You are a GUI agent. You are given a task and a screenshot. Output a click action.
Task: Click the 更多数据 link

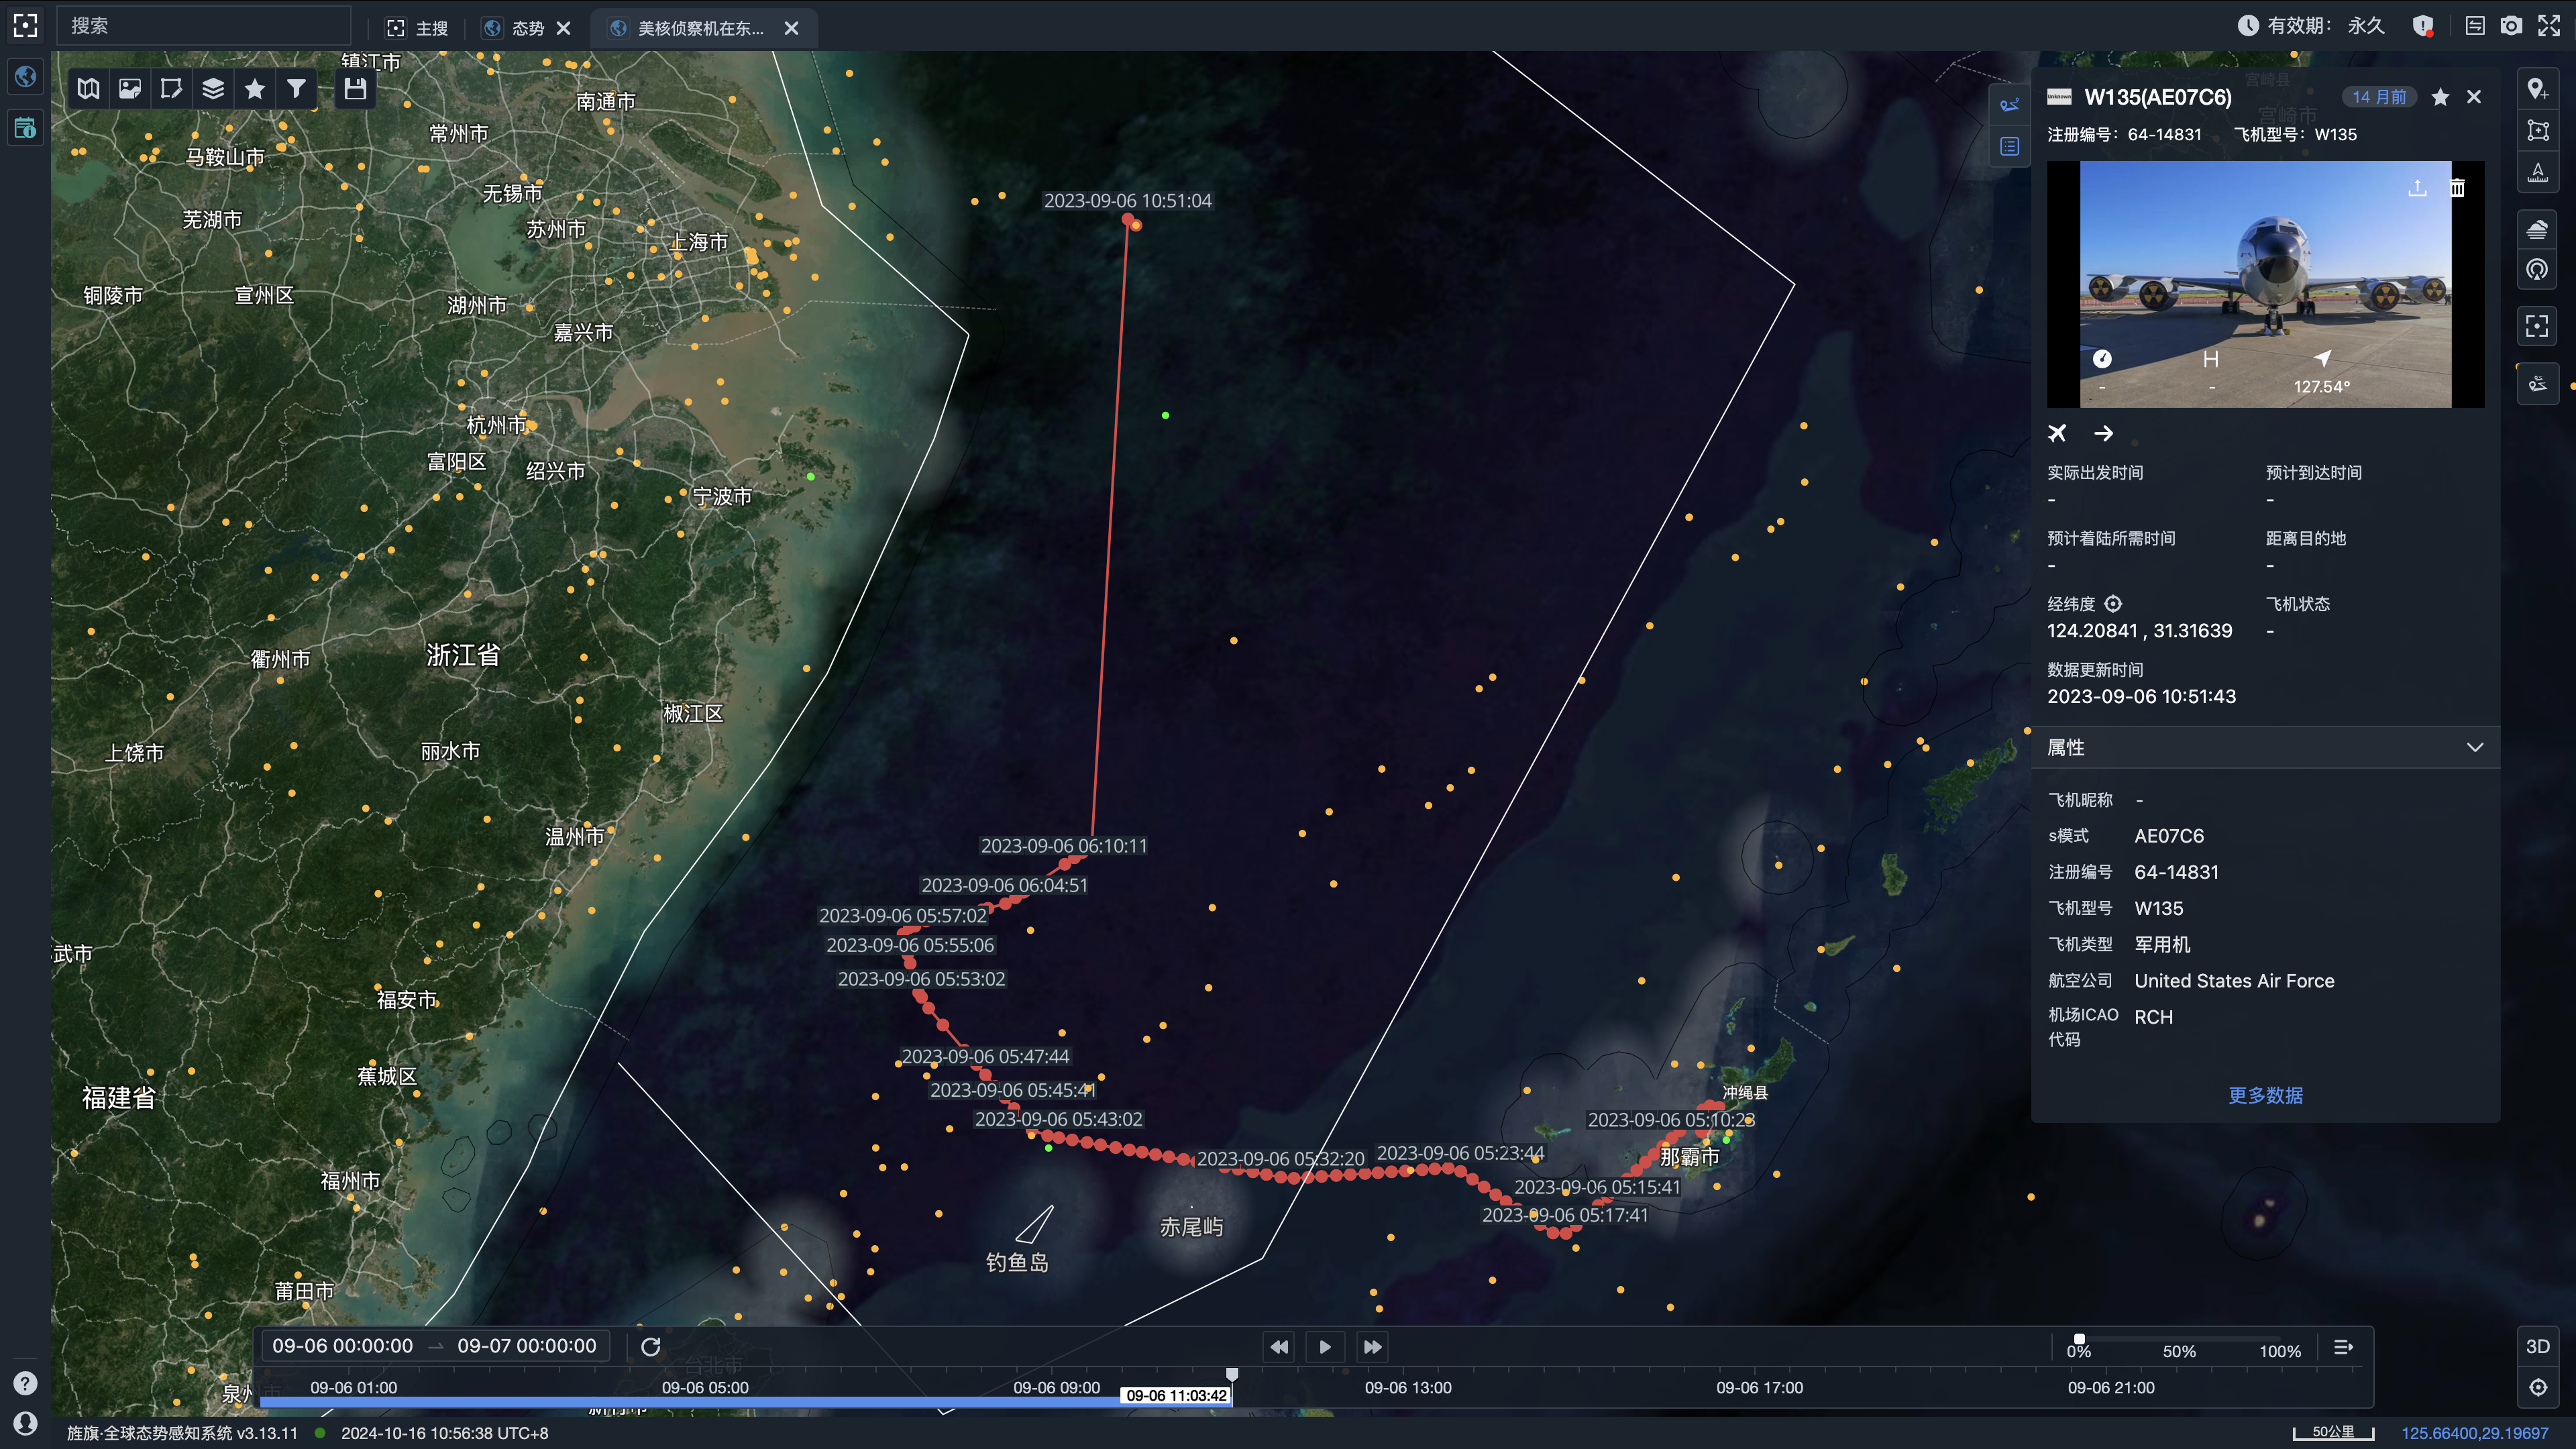[x=2265, y=1095]
